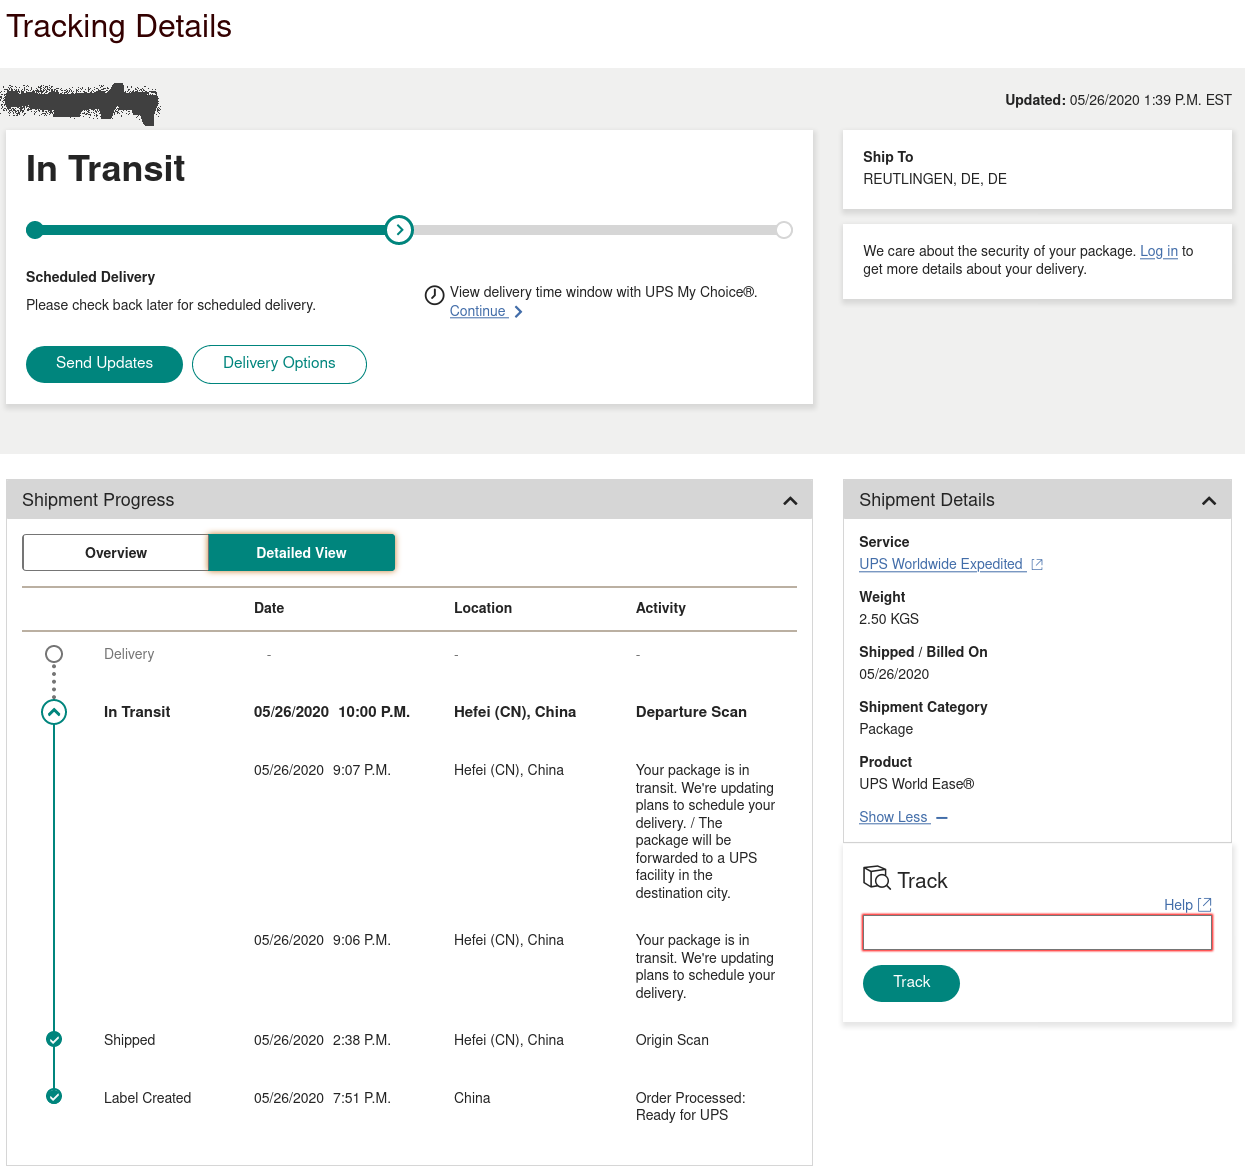1245x1173 pixels.
Task: Switch to the Overview tab
Action: [x=115, y=552]
